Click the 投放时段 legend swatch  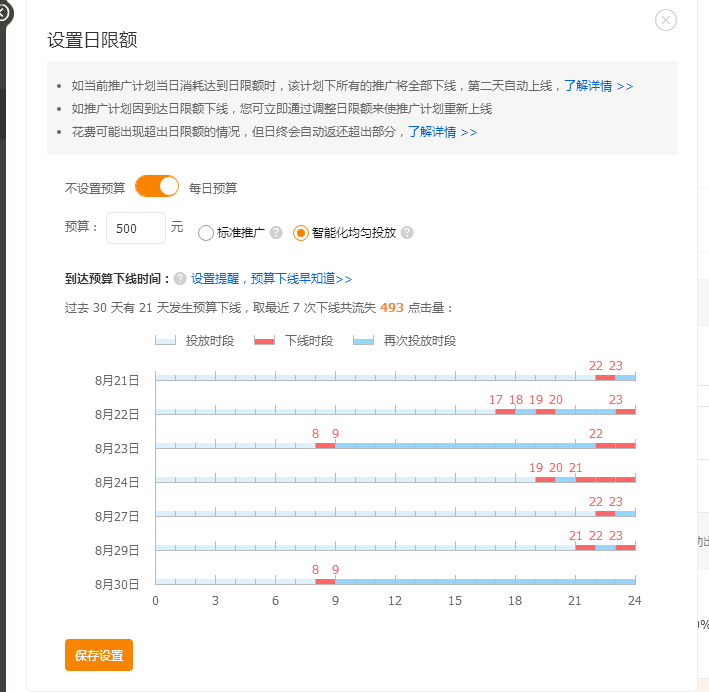165,341
